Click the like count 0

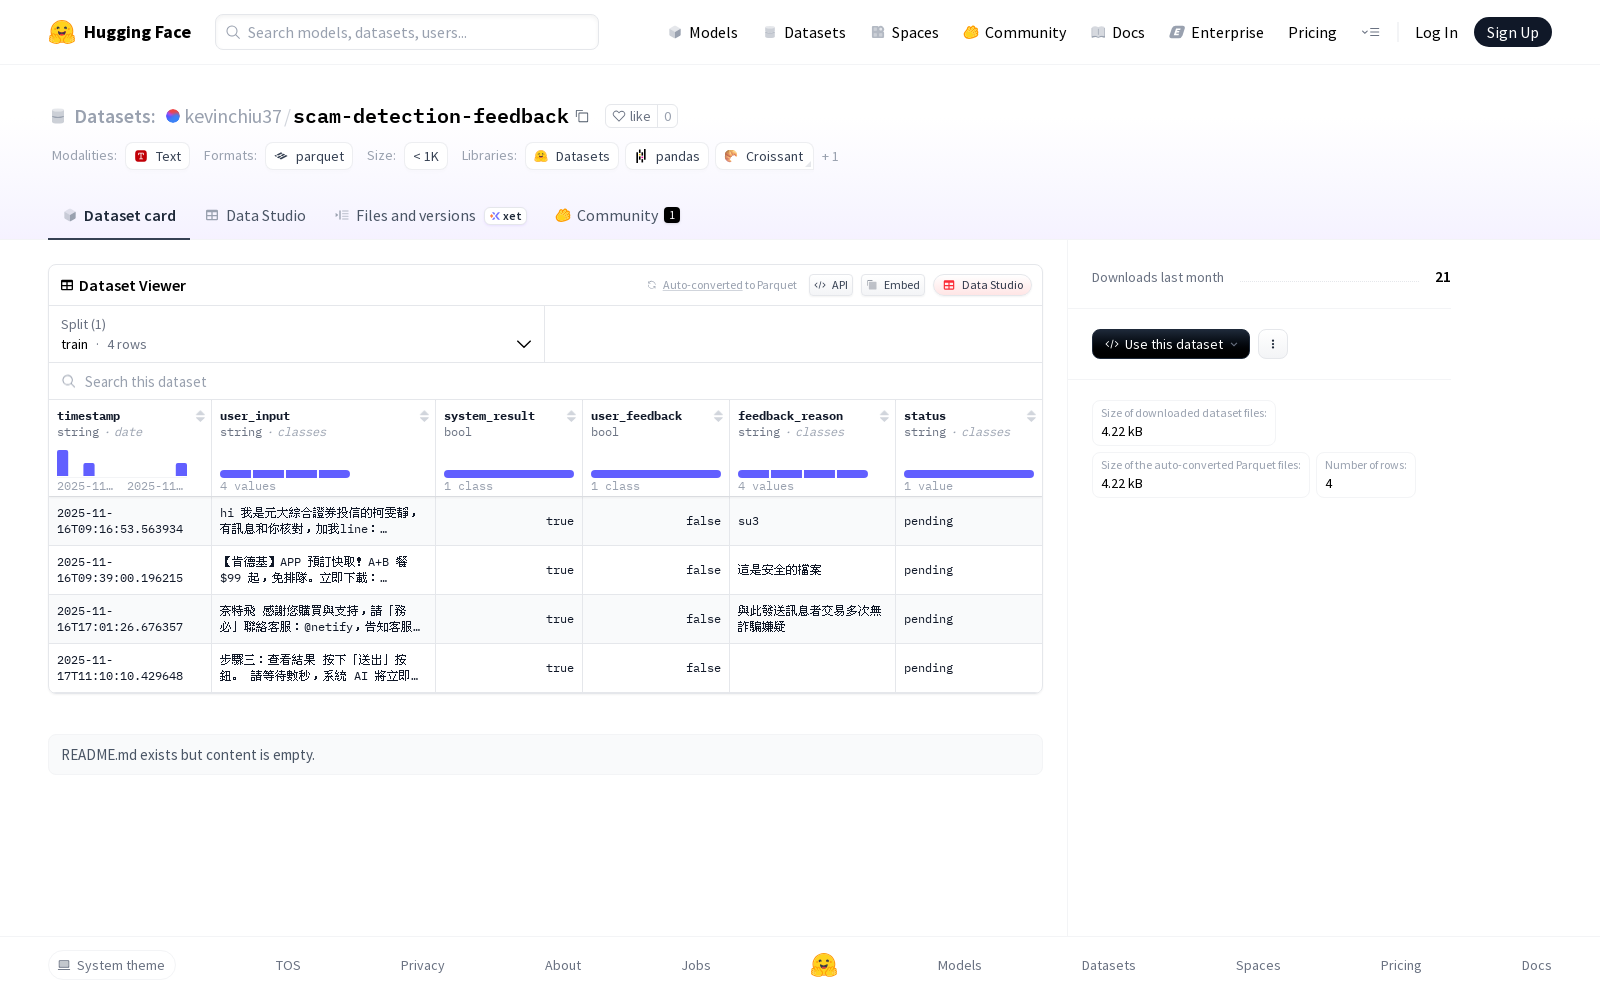point(668,116)
